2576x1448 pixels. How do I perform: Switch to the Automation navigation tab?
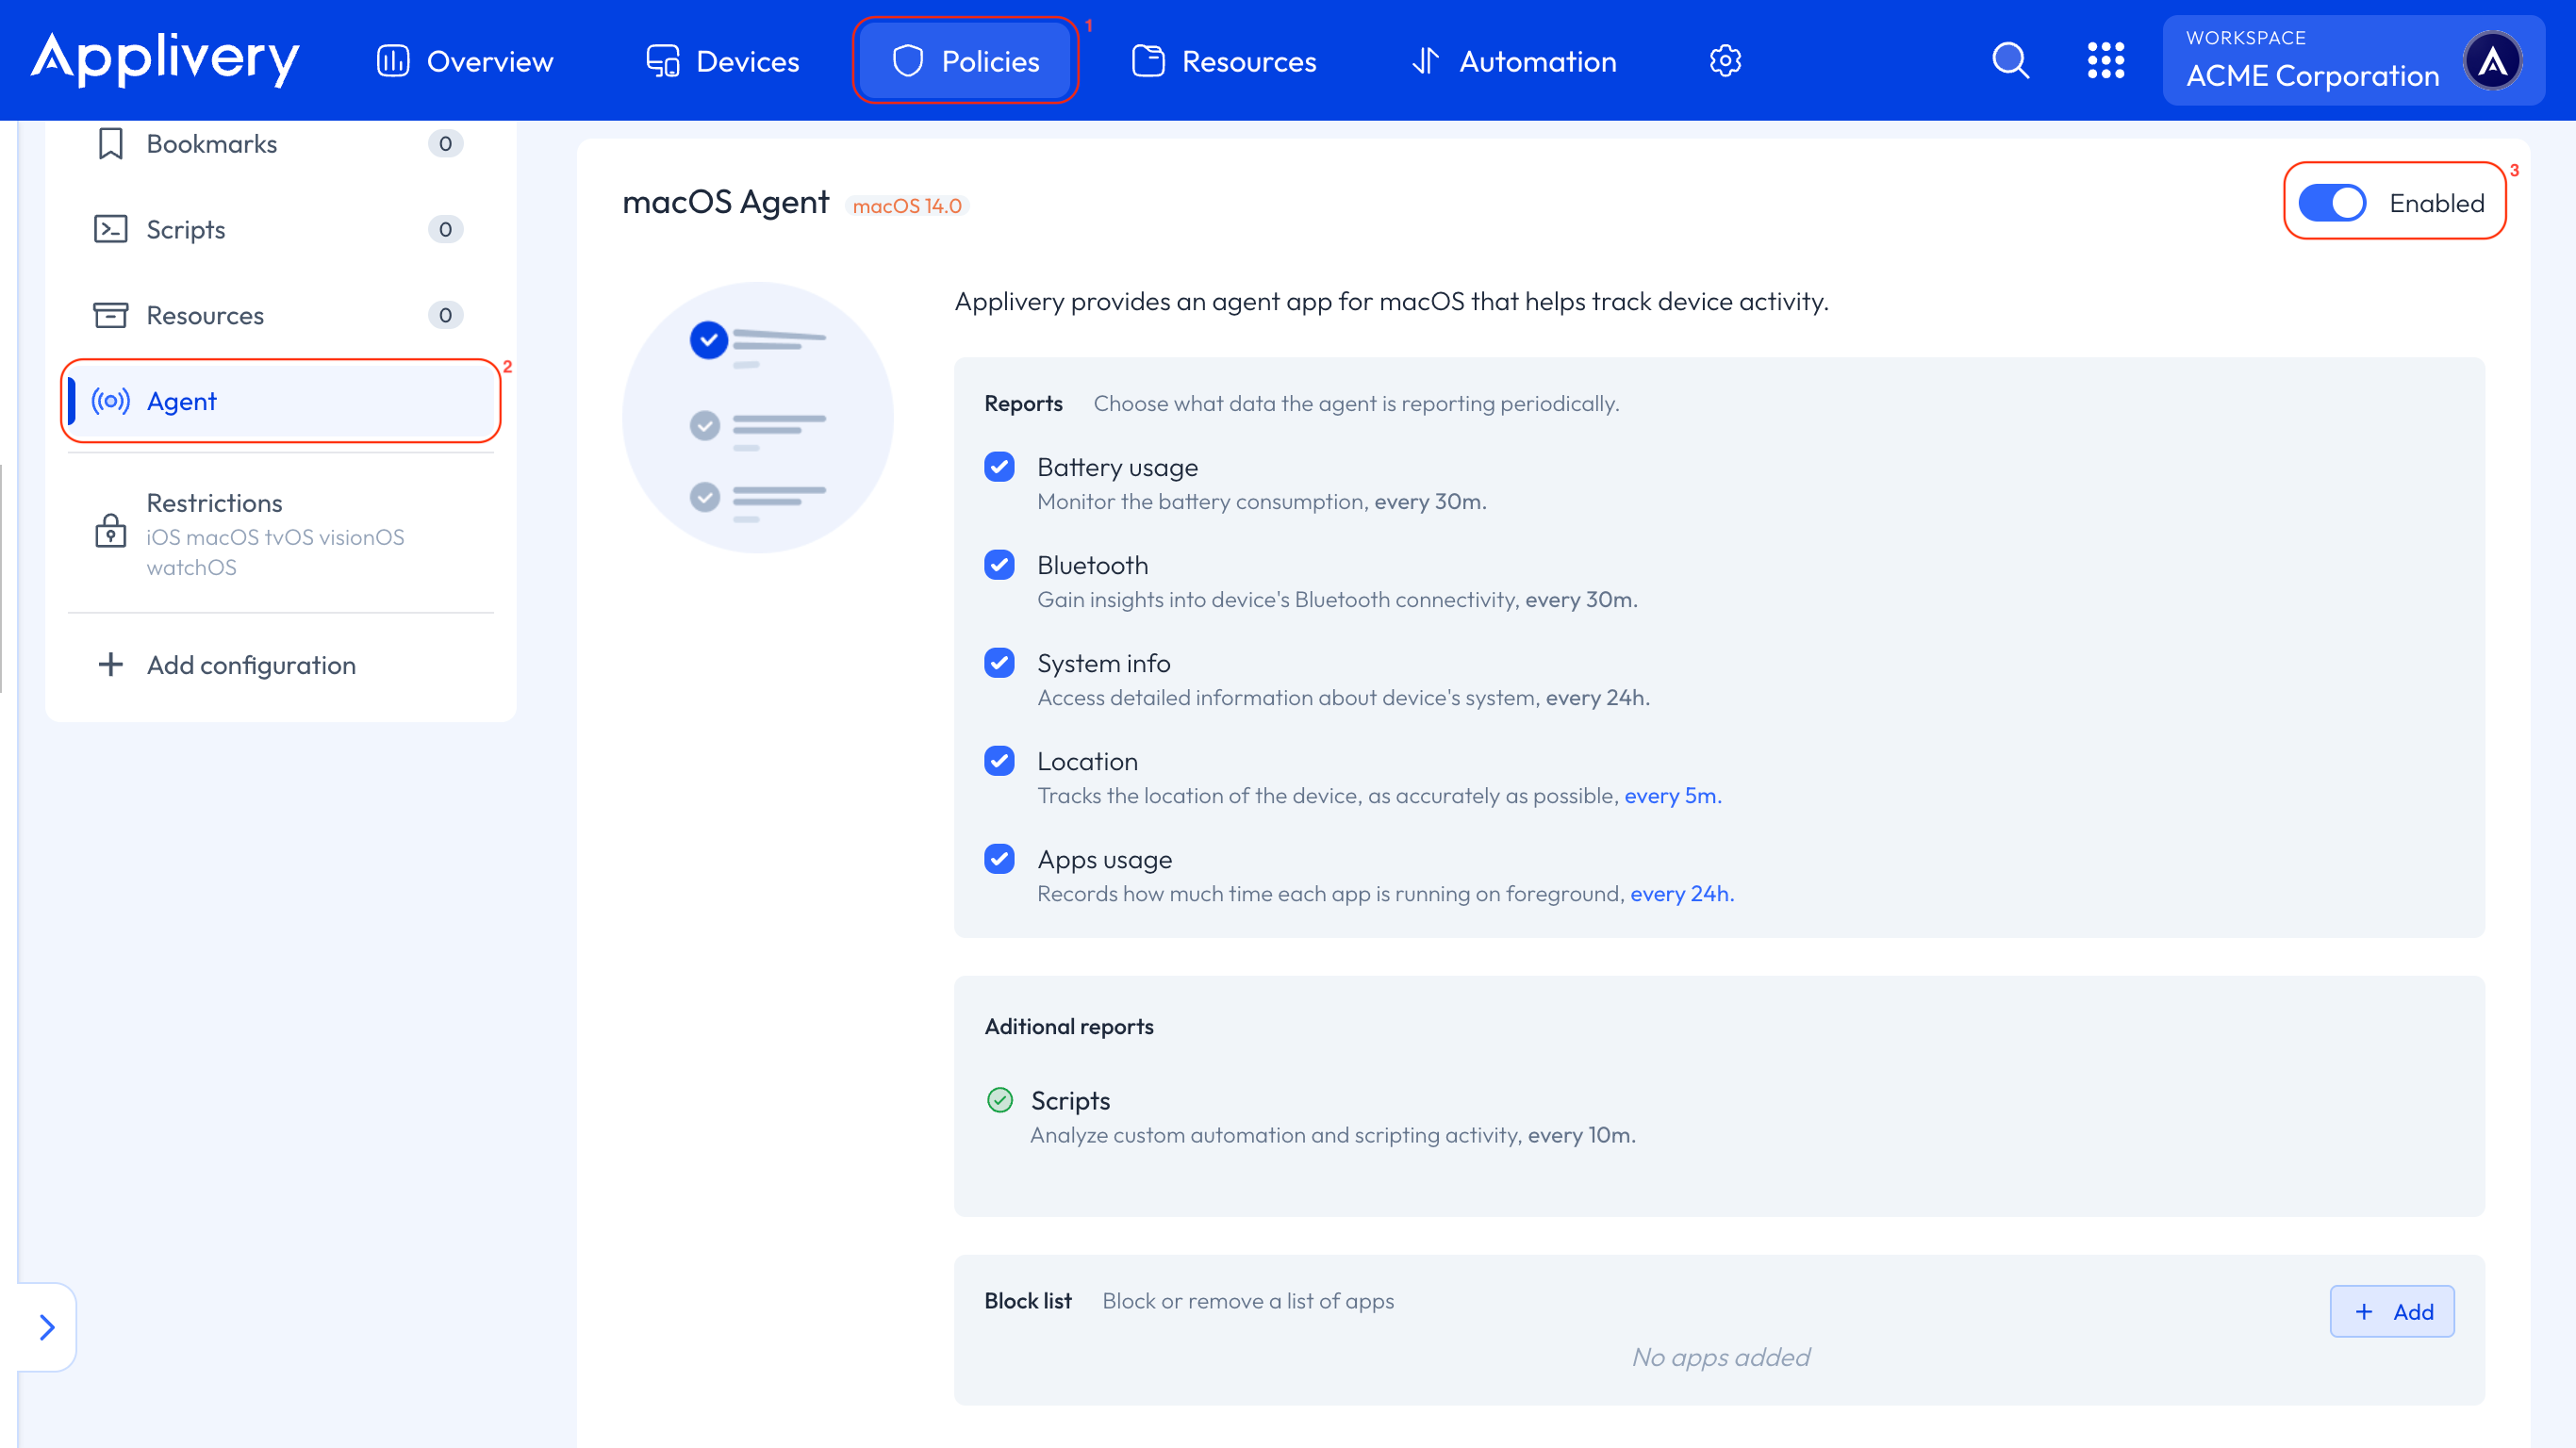pyautogui.click(x=1514, y=61)
